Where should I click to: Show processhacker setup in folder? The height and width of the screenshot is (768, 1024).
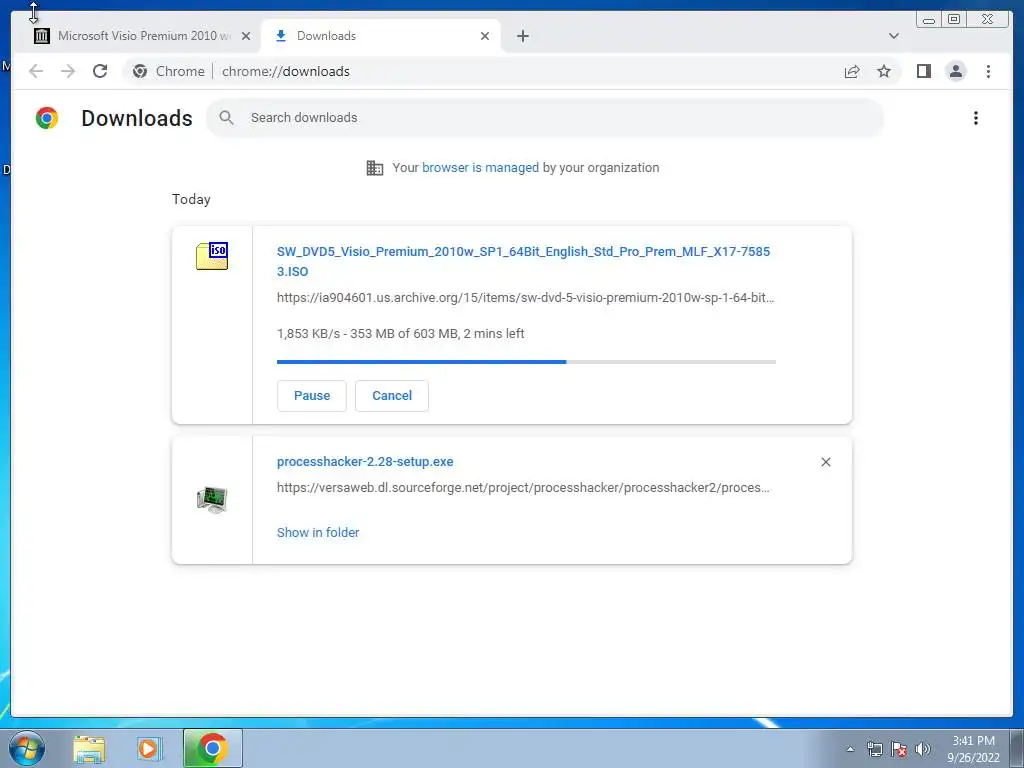318,532
